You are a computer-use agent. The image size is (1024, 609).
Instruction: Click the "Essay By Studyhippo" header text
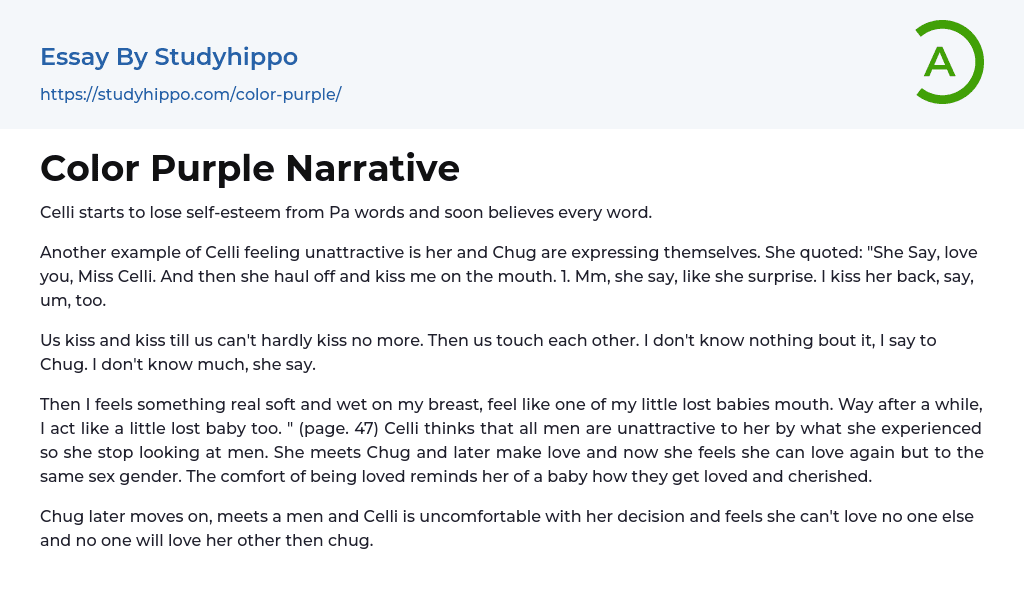coord(169,57)
